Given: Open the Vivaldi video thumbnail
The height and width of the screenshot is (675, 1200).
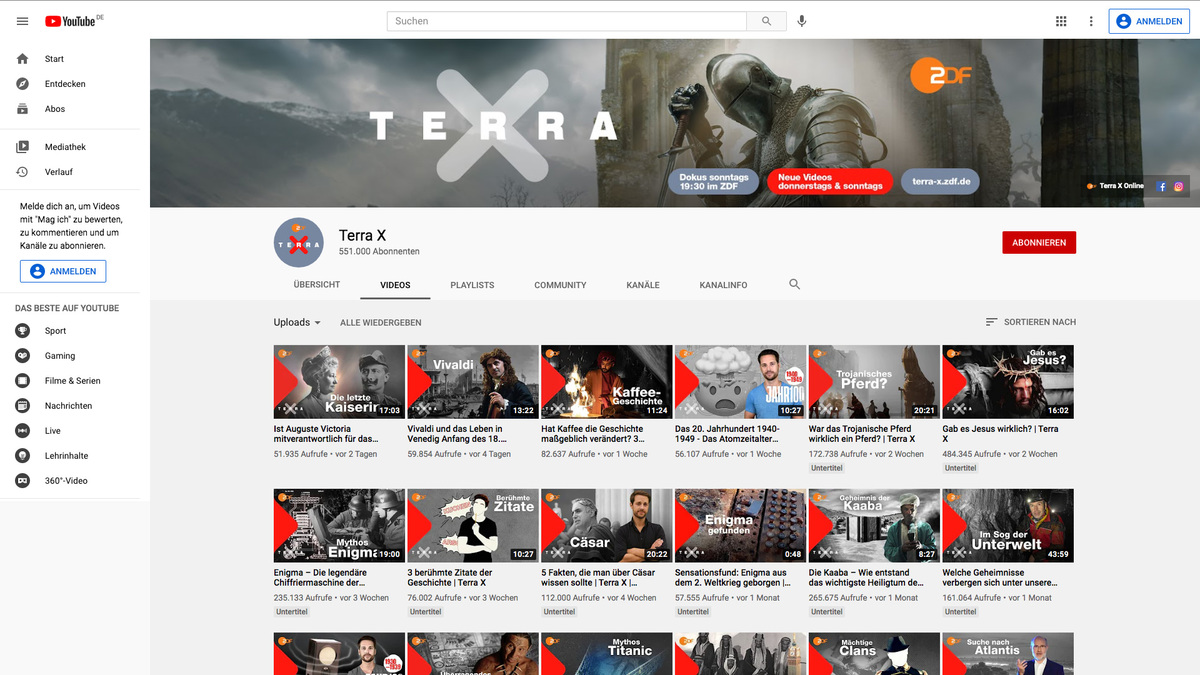Looking at the screenshot, I should click(472, 381).
